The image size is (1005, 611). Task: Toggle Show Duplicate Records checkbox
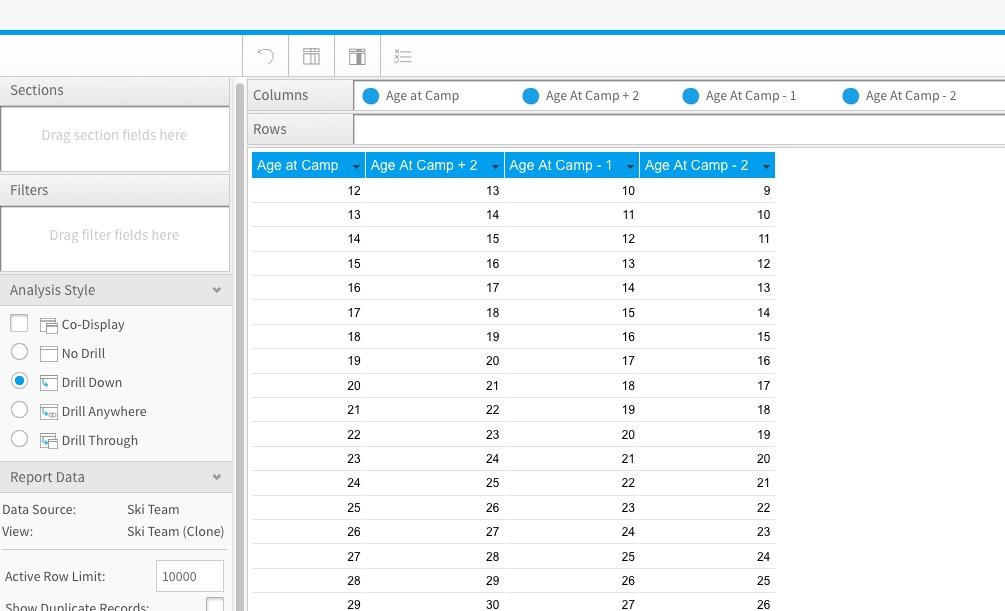215,605
